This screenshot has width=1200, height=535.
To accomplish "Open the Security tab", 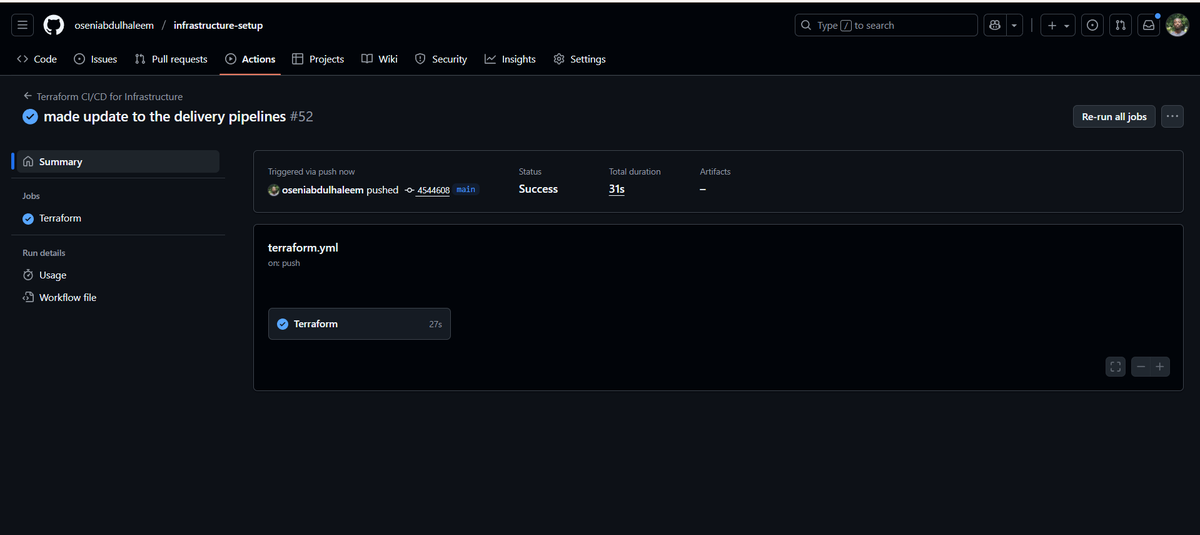I will pyautogui.click(x=441, y=59).
